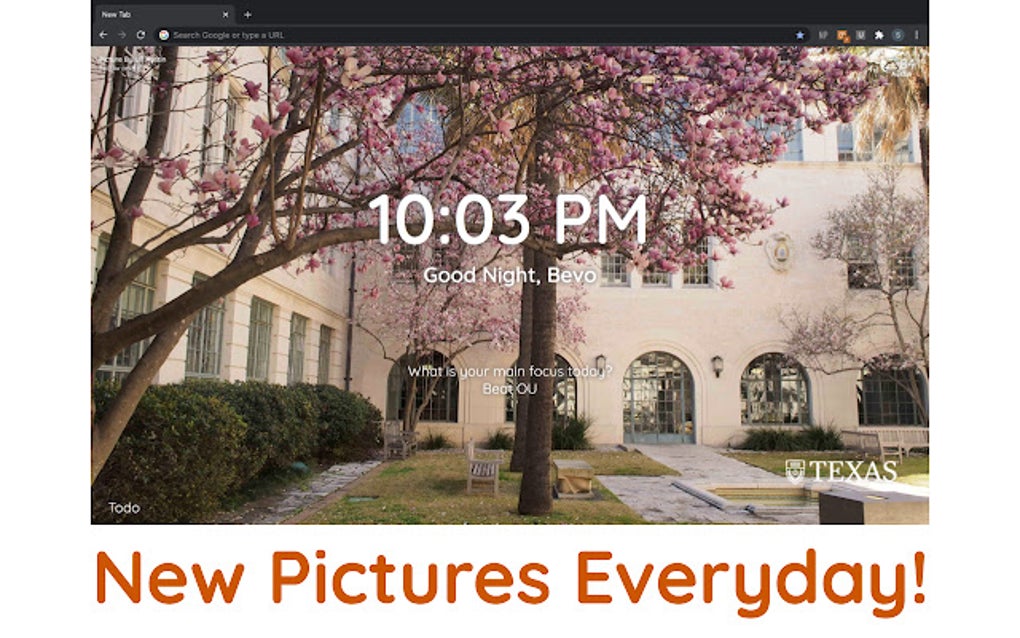
Task: Click the Search Google or type URL field
Action: tap(474, 35)
